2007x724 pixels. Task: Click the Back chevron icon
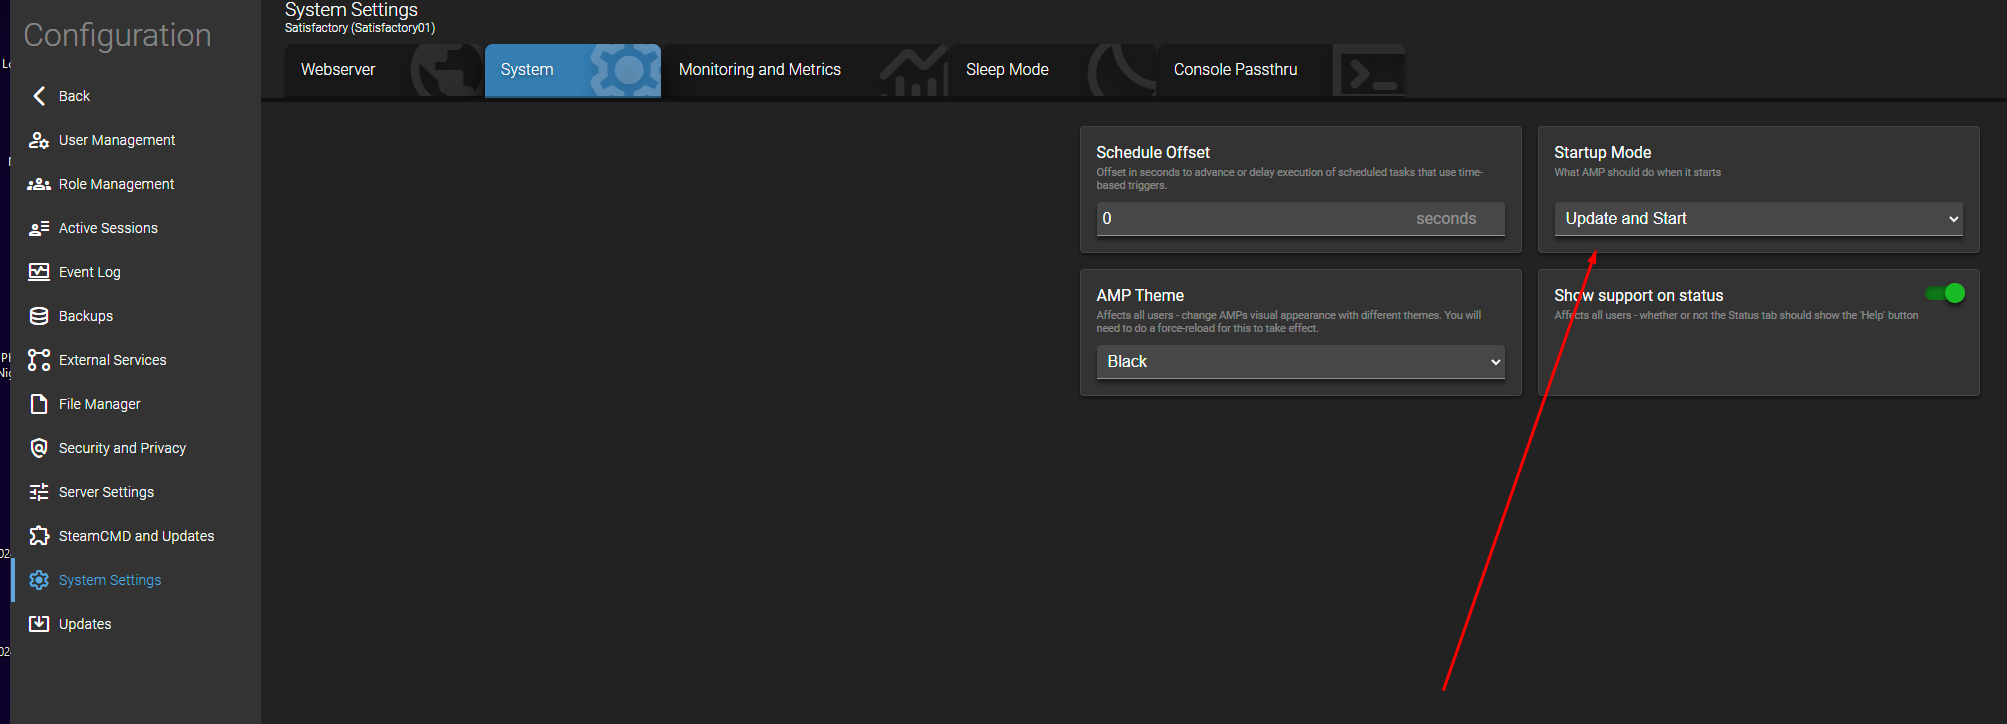tap(39, 96)
